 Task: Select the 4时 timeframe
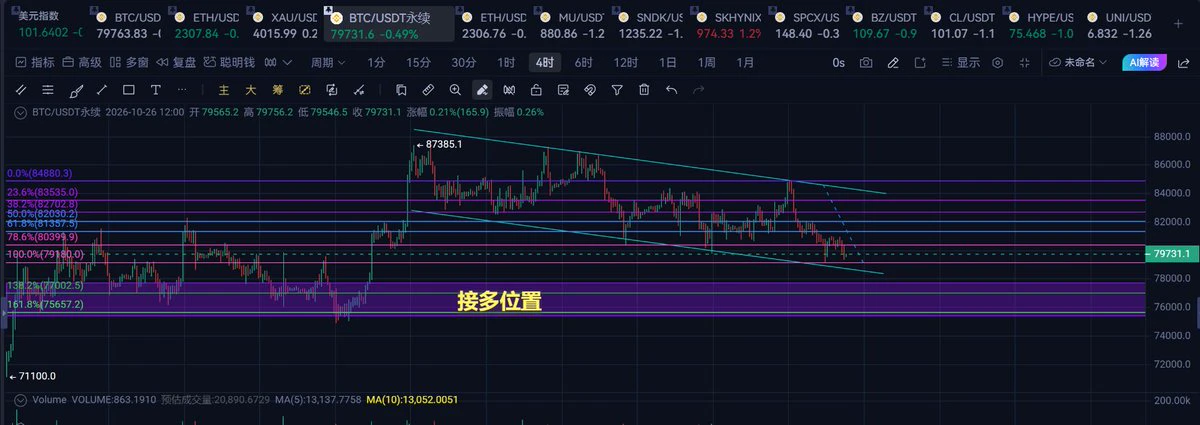pos(545,62)
